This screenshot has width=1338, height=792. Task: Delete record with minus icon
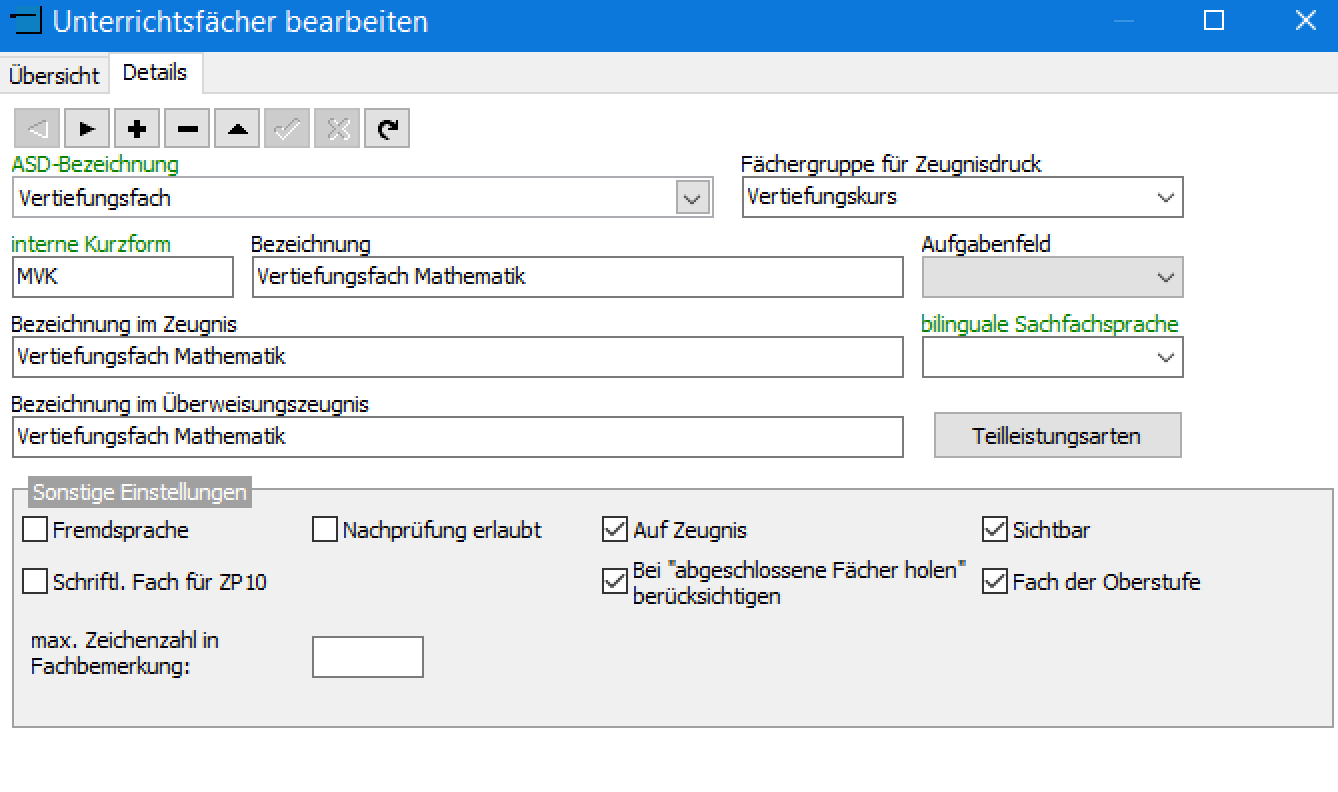(x=187, y=128)
